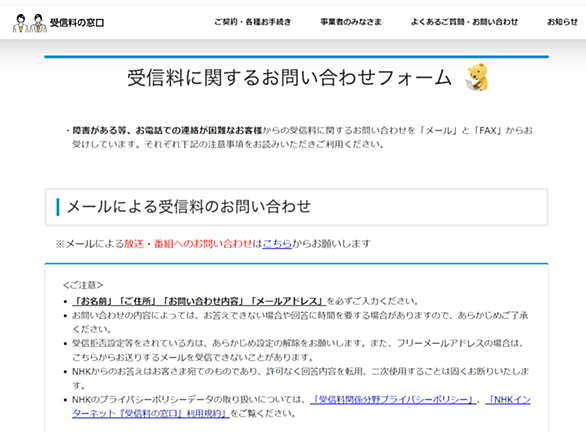Follow the こちら link for broadcast inquiries
This screenshot has height=432, width=586.
pyautogui.click(x=277, y=244)
